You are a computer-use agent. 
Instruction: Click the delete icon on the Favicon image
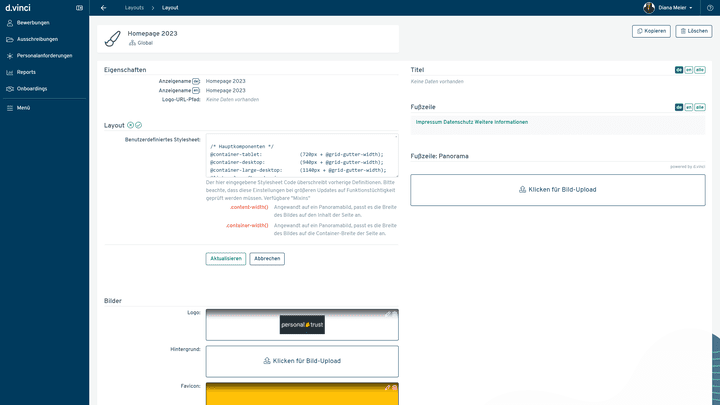(x=394, y=387)
